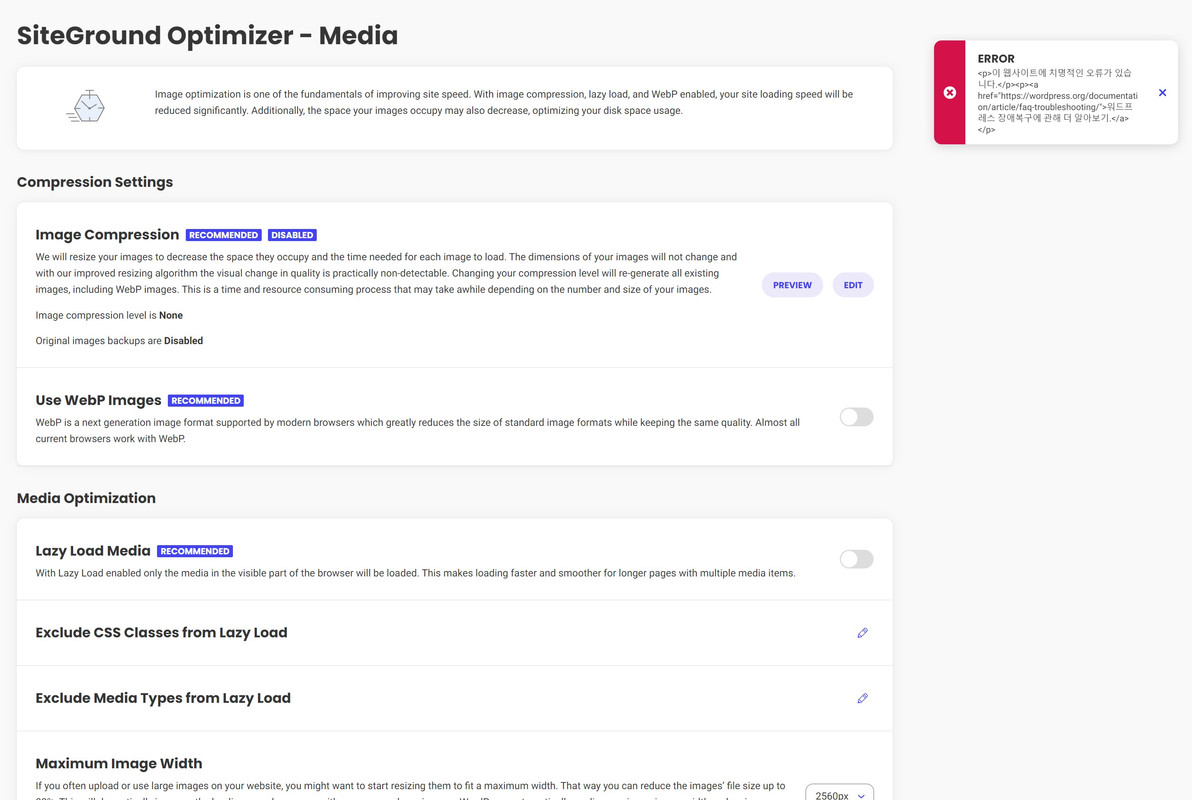The height and width of the screenshot is (800, 1192).
Task: Edit Exclude Media Types from Lazy Load
Action: 862,698
